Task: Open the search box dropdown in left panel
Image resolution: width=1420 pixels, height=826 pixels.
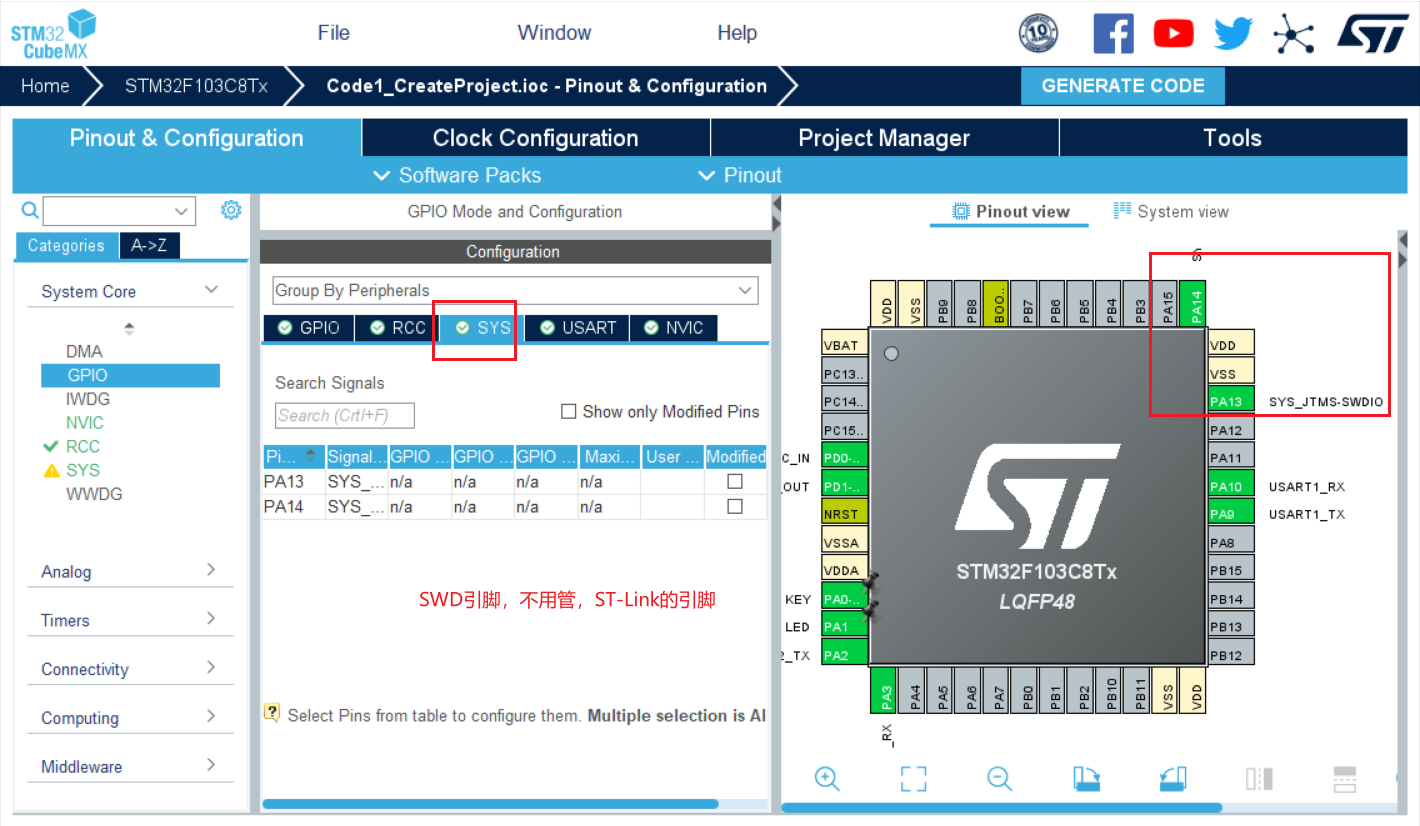Action: pyautogui.click(x=182, y=211)
